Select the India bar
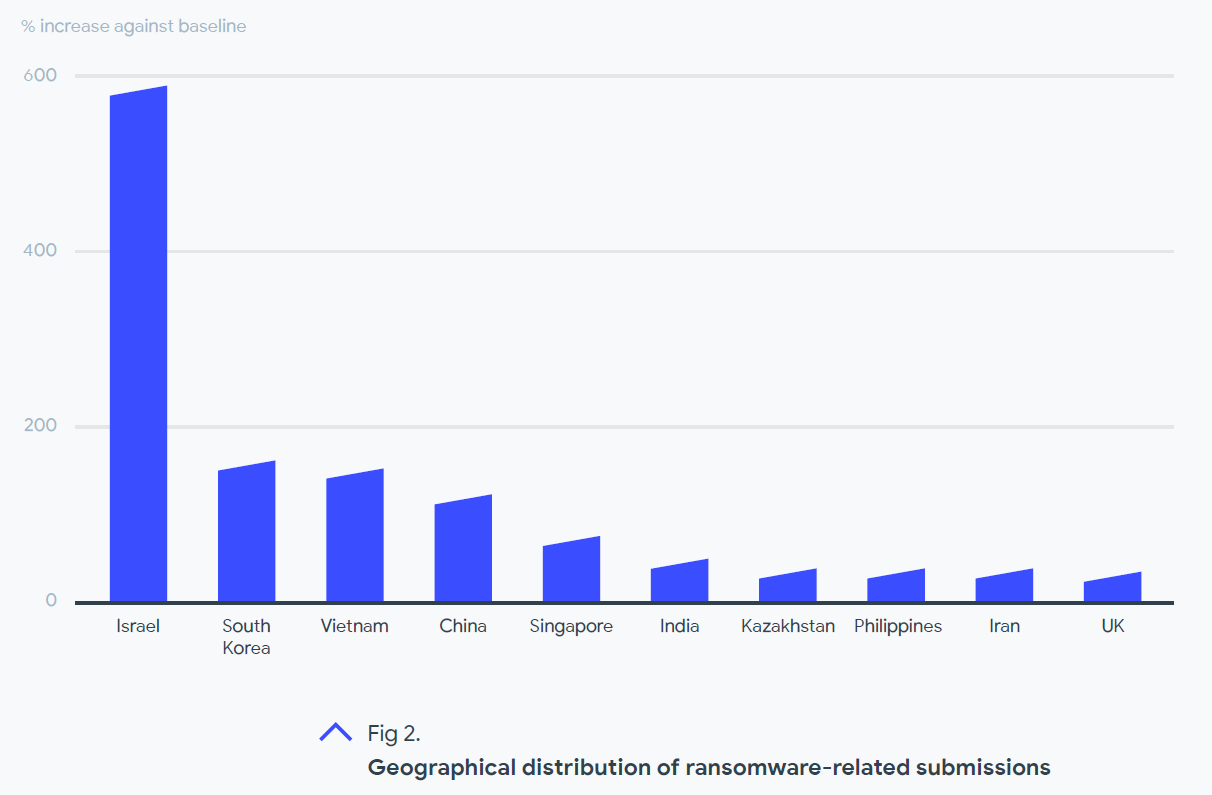1212x795 pixels. click(680, 581)
